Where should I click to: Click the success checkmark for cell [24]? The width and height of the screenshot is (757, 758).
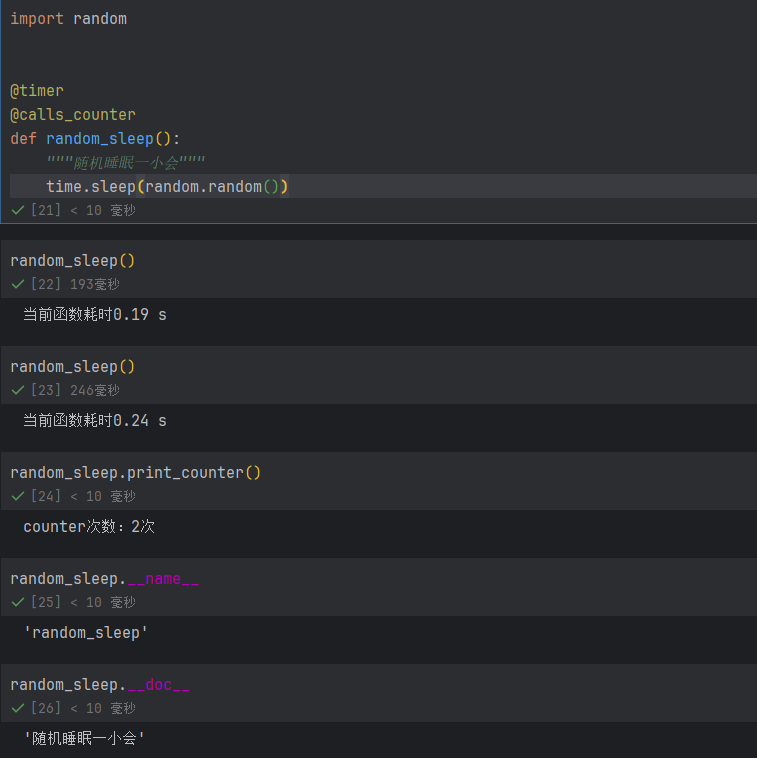click(18, 496)
